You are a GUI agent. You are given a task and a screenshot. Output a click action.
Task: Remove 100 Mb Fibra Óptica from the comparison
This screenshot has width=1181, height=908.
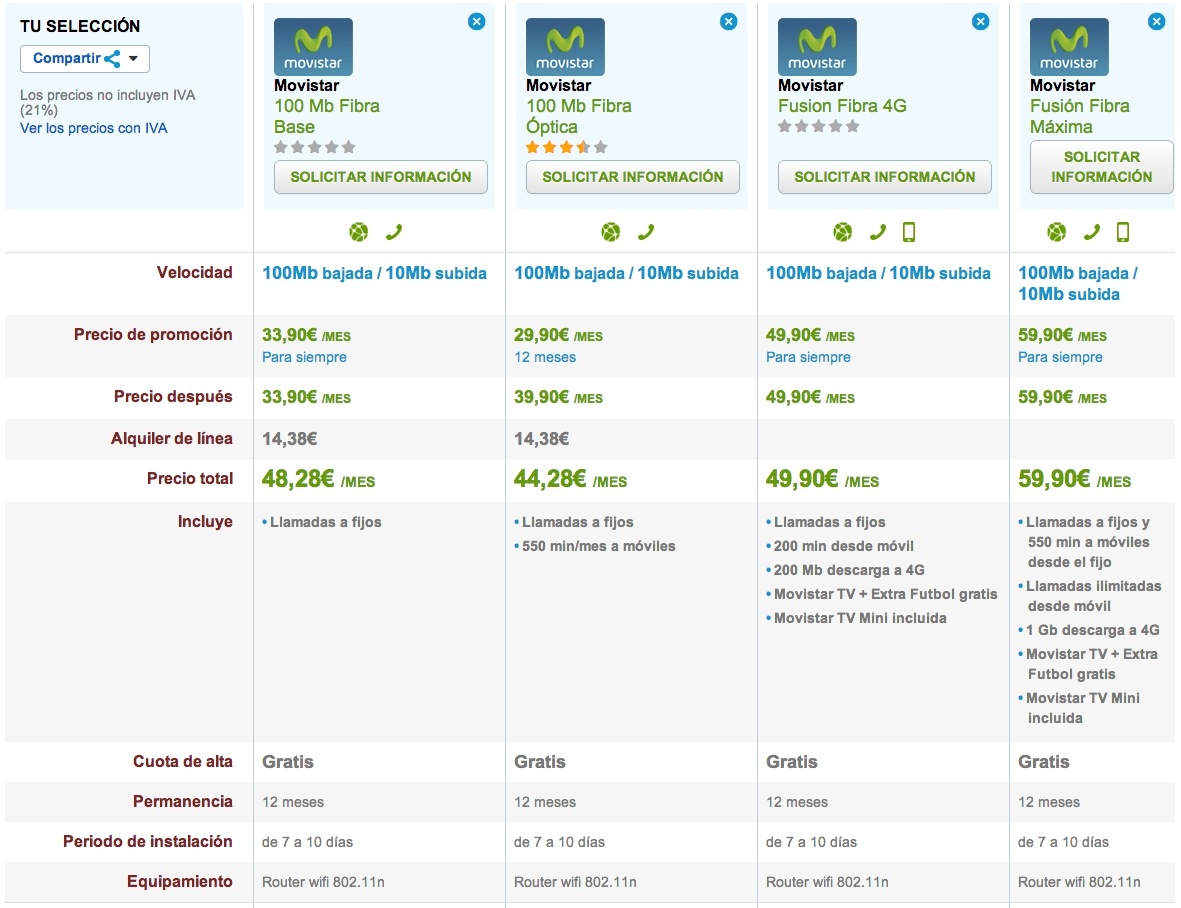pyautogui.click(x=728, y=22)
